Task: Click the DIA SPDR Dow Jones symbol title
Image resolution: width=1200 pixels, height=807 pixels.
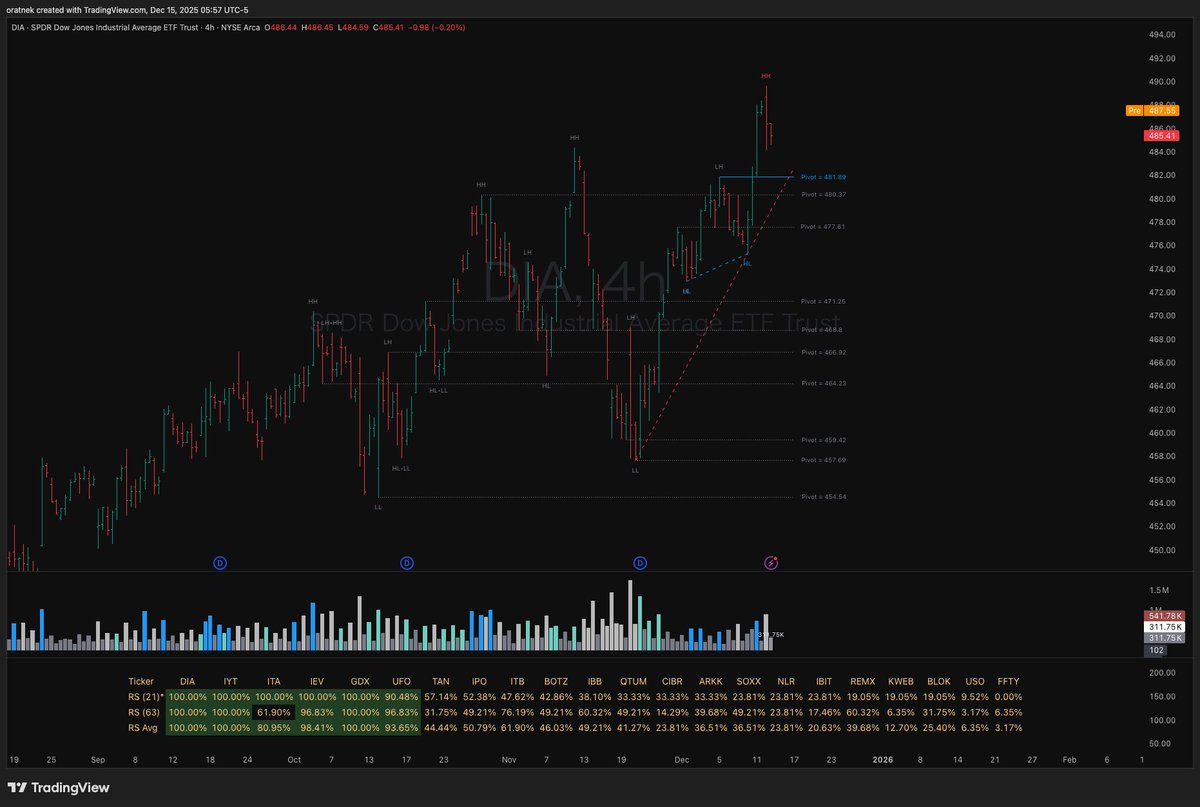Action: coord(135,27)
